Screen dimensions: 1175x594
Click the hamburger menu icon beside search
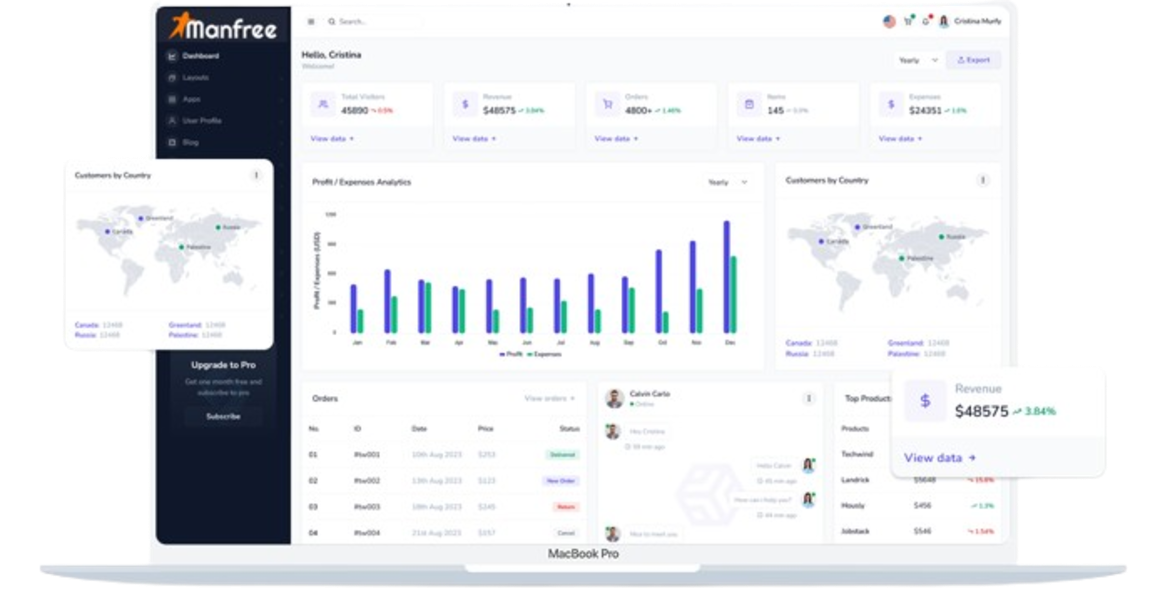click(311, 21)
